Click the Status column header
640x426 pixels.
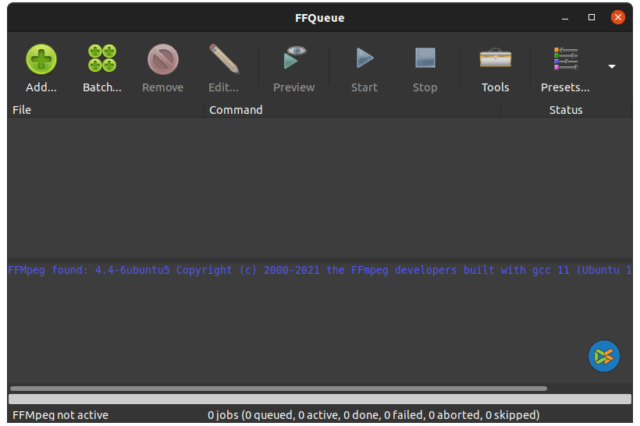[566, 110]
